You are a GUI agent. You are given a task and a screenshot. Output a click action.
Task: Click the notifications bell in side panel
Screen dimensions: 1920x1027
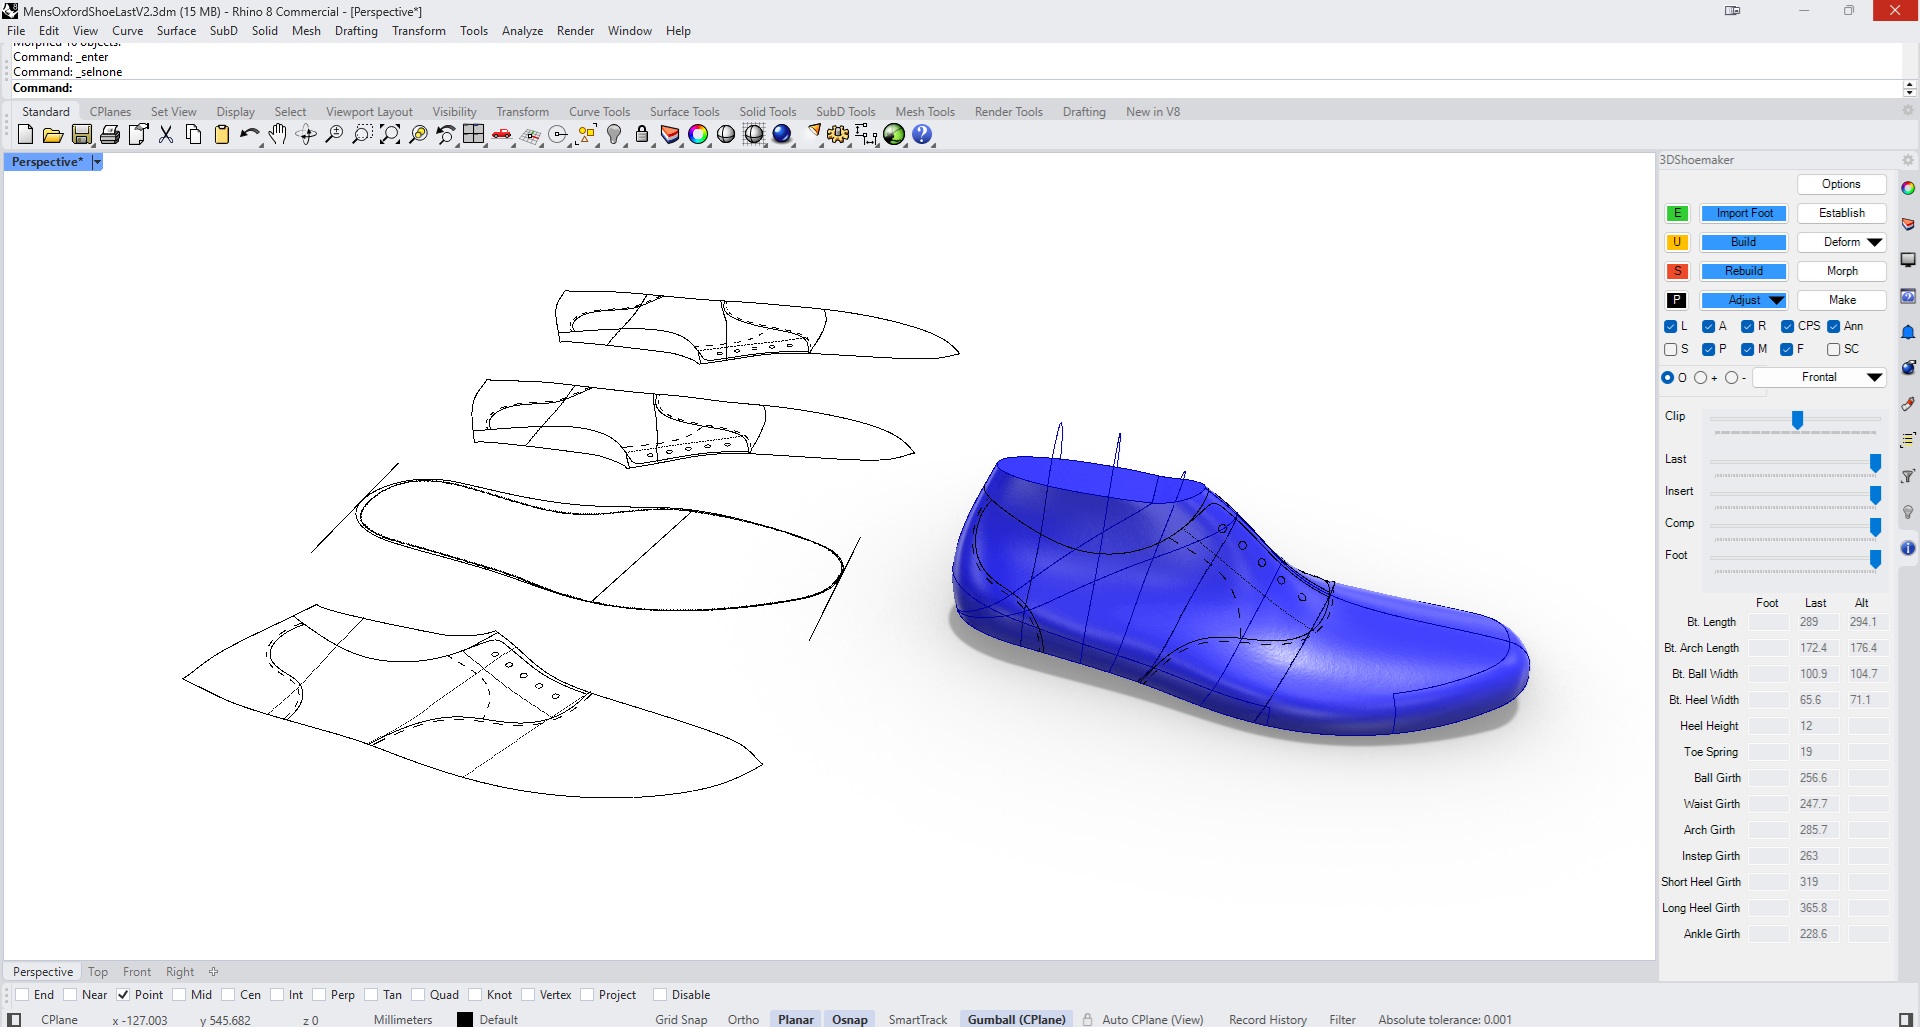tap(1908, 332)
